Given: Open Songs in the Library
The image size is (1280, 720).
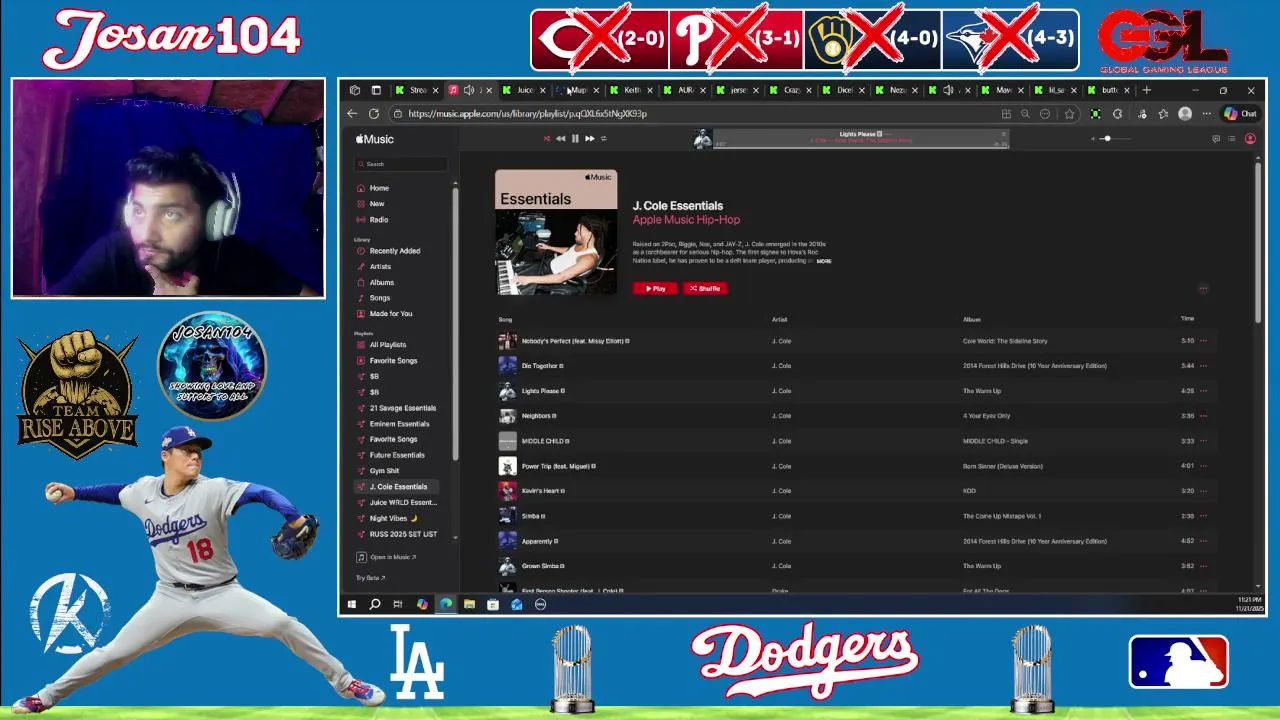Looking at the screenshot, I should pyautogui.click(x=380, y=298).
